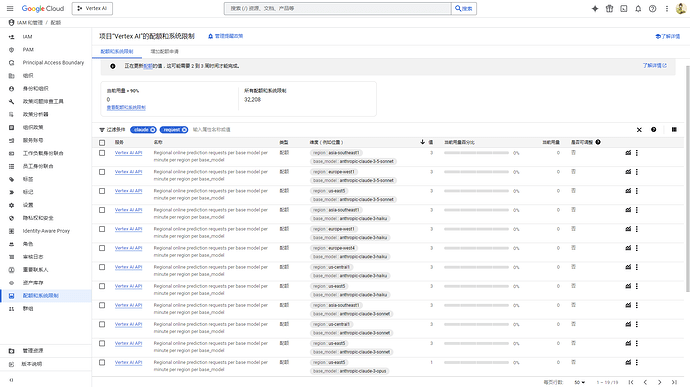Screen dimensions: 690x387
Task: Check the europe-west1 claude-3-haiku row
Action: (x=102, y=229)
